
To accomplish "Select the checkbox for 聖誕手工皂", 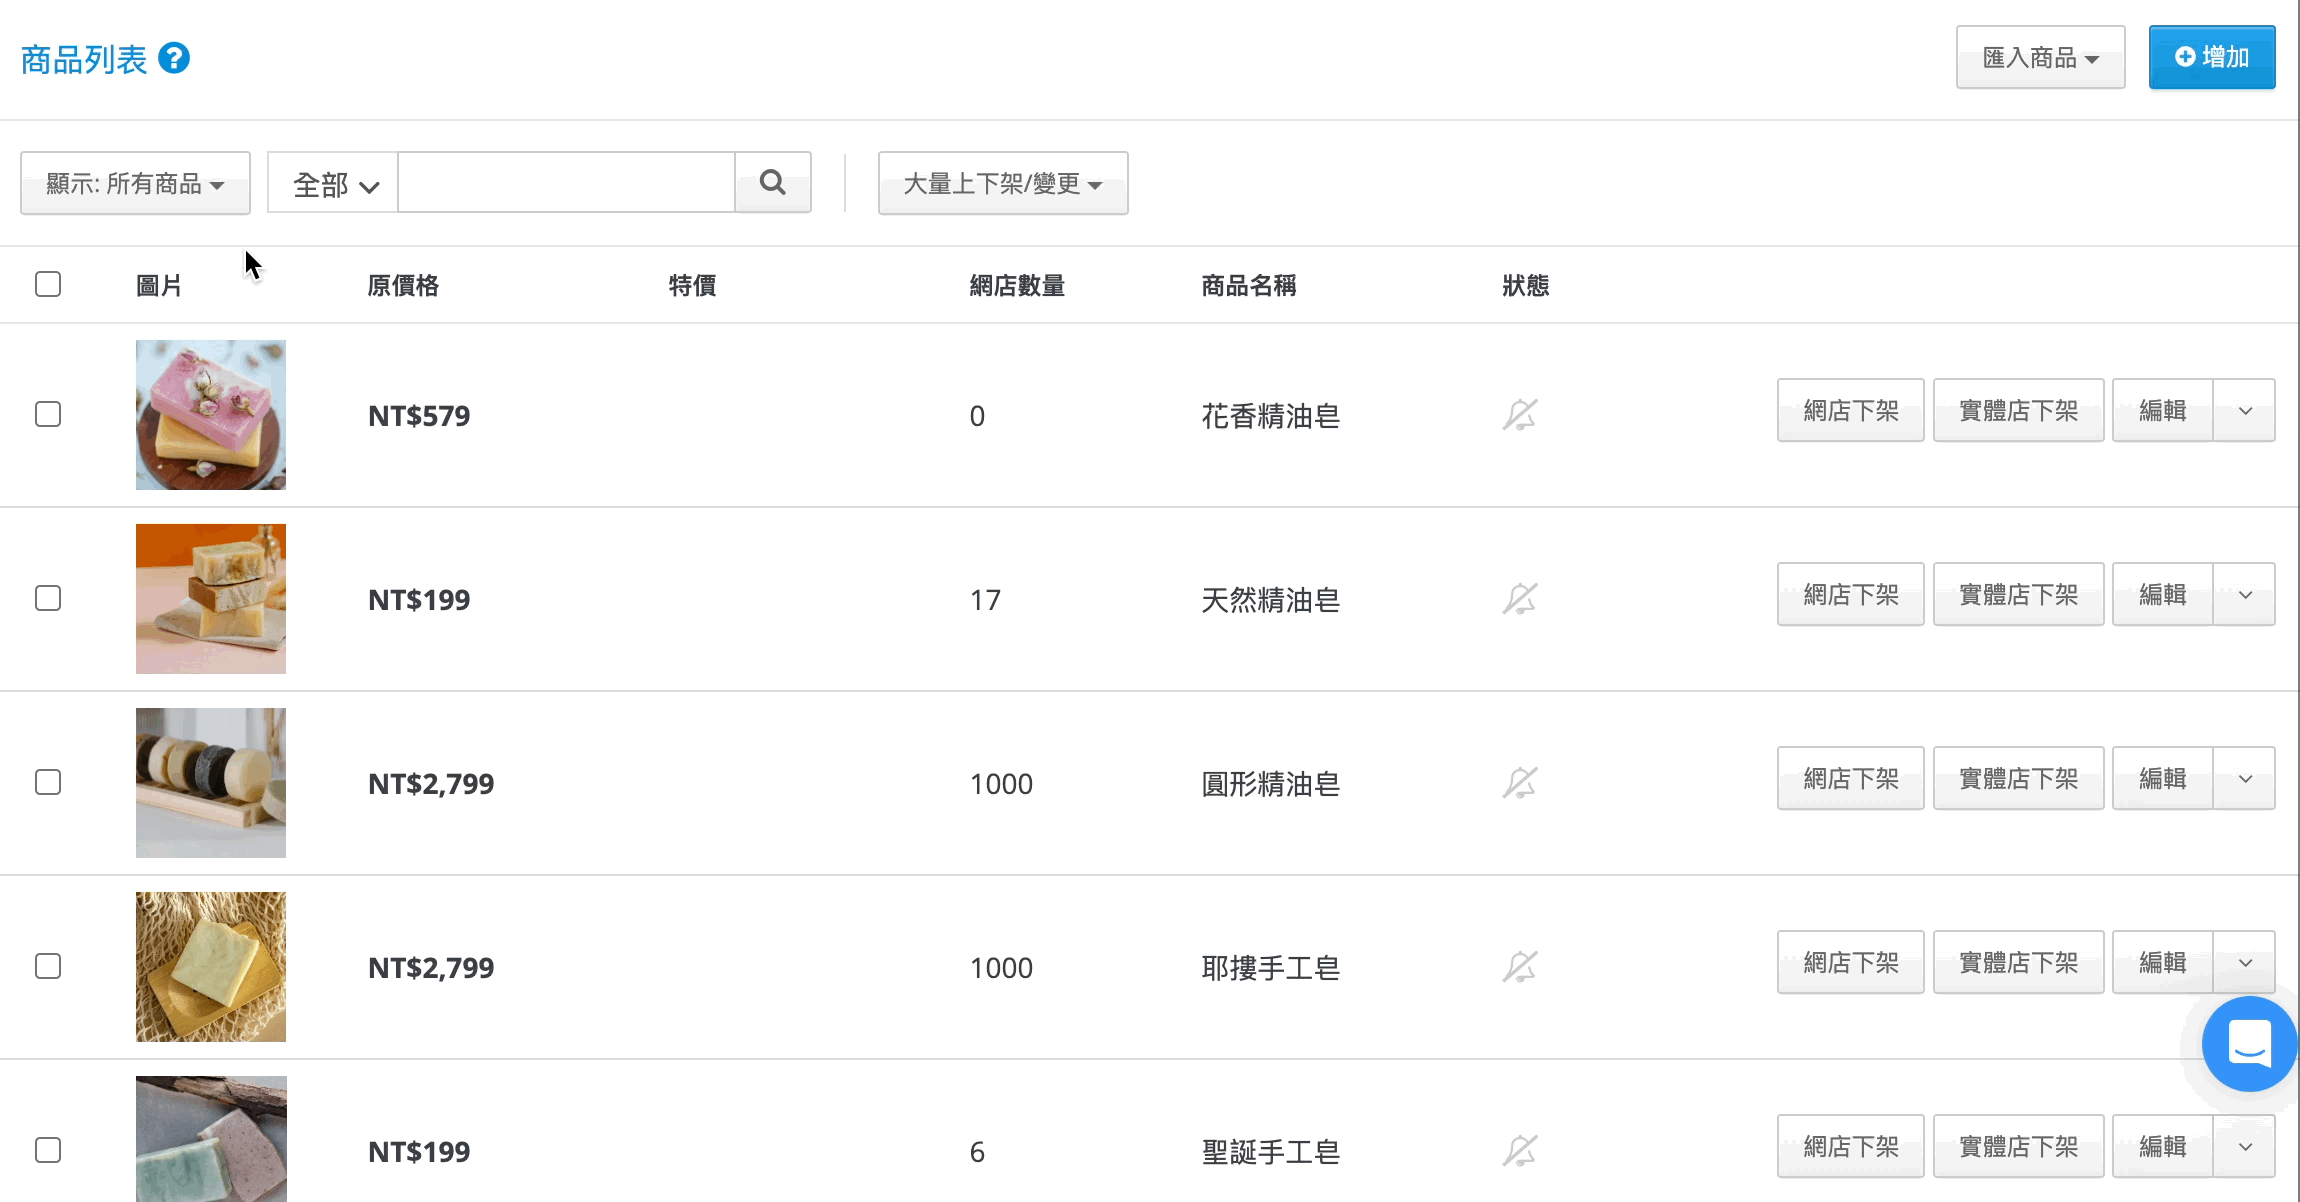I will (48, 1150).
